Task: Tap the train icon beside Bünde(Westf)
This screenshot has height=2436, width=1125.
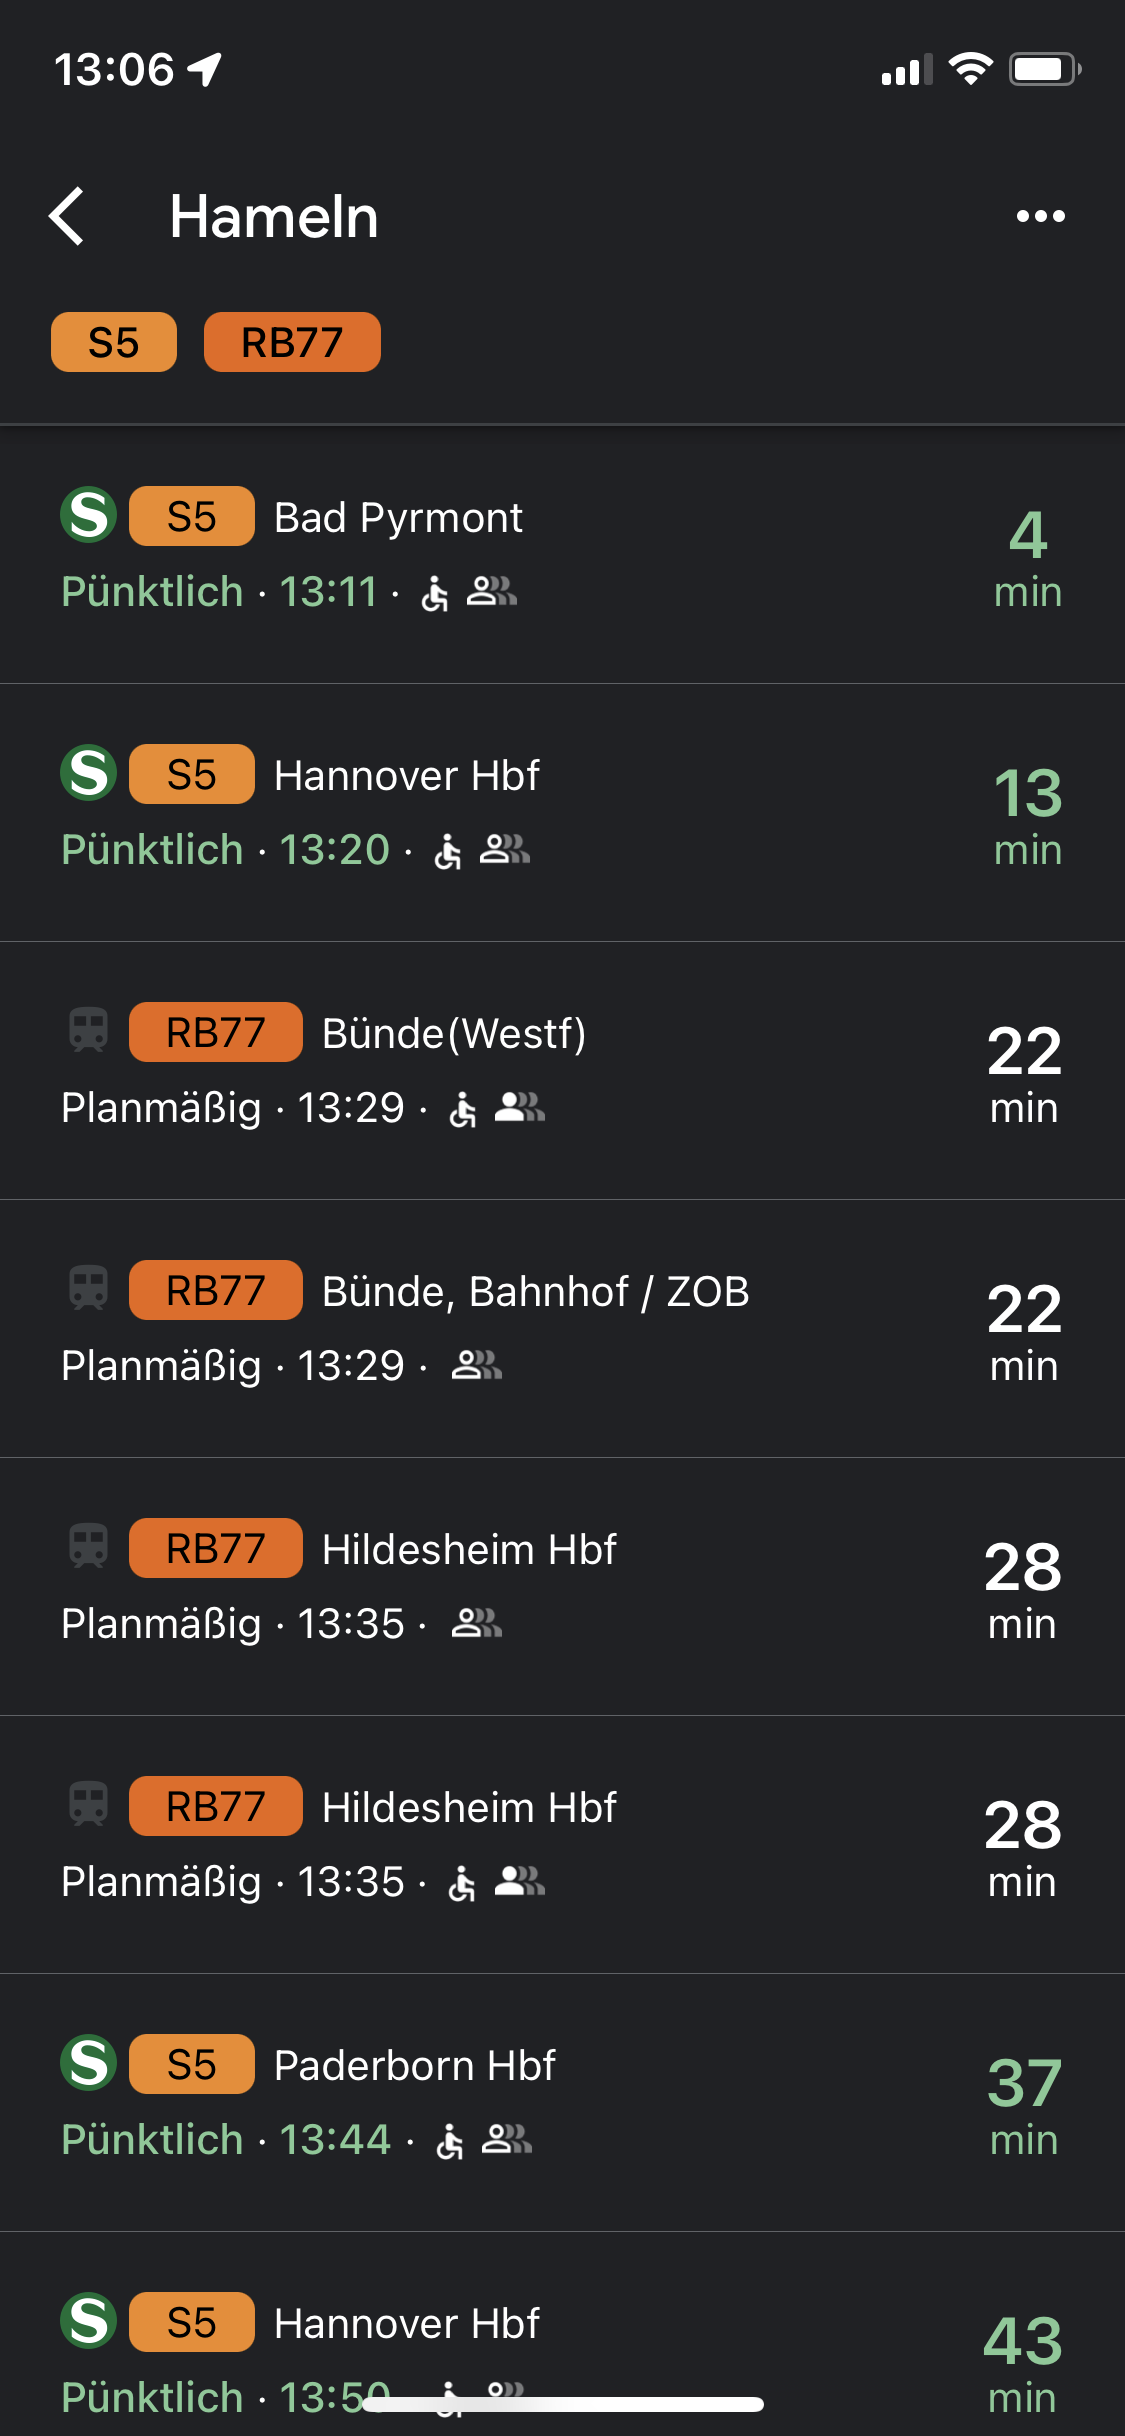Action: coord(88,1031)
